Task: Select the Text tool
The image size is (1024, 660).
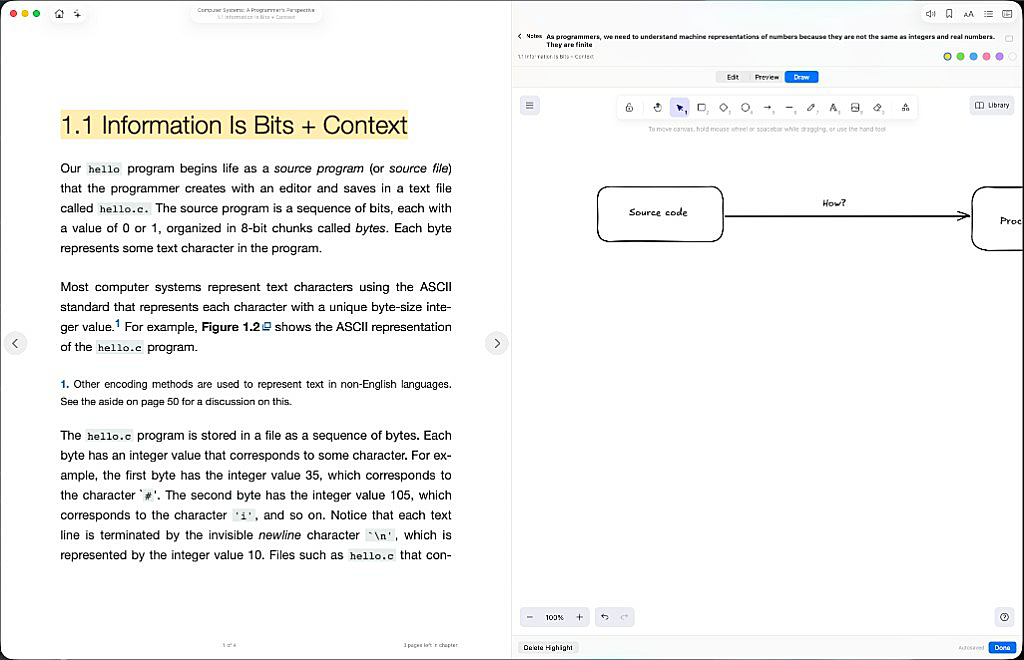Action: tap(833, 108)
